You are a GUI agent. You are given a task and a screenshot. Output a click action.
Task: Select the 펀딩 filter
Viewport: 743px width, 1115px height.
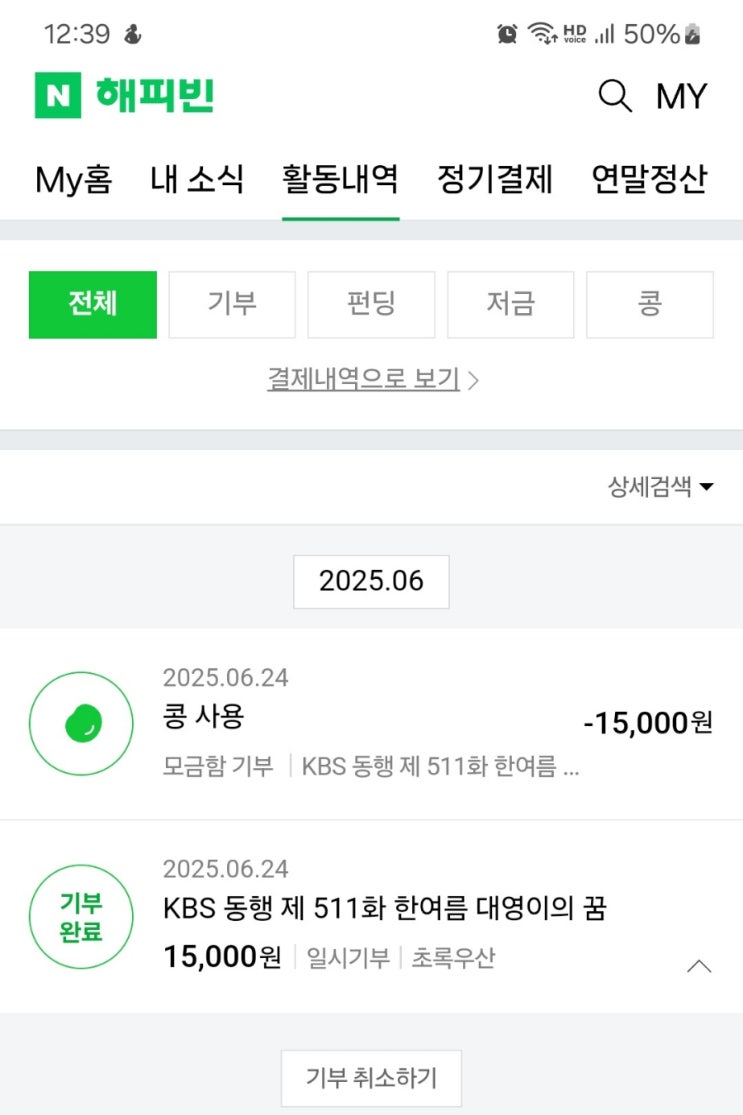coord(371,305)
